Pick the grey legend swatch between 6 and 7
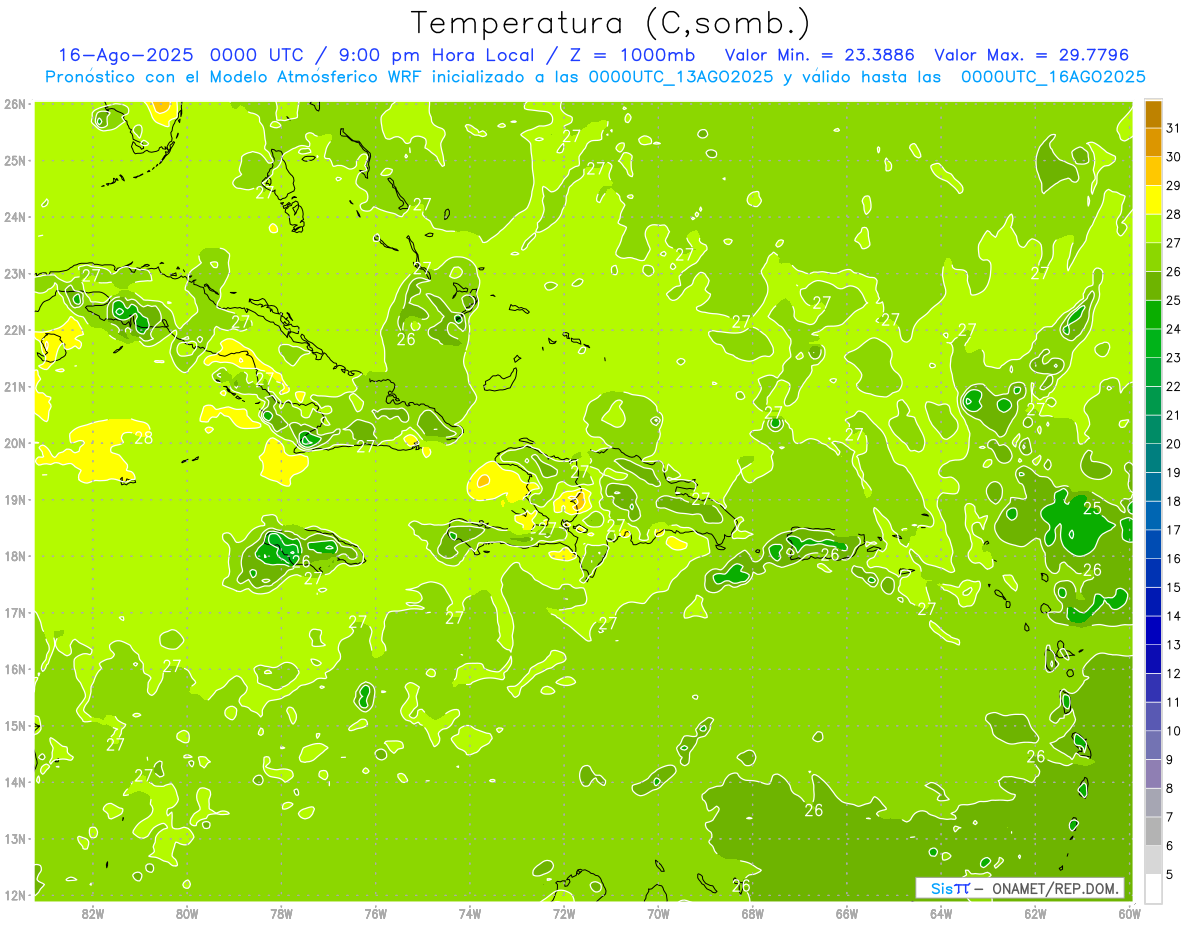Image resolution: width=1200 pixels, height=927 pixels. pyautogui.click(x=1153, y=831)
